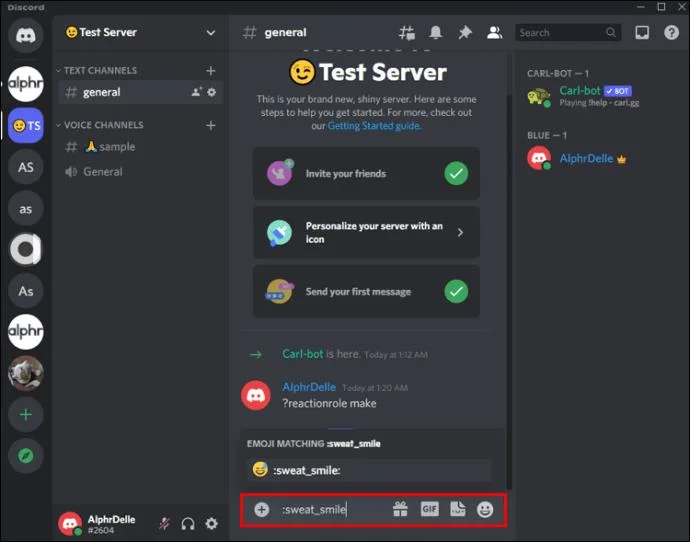Select the TS Test Server icon
This screenshot has height=542, width=690.
(26, 125)
